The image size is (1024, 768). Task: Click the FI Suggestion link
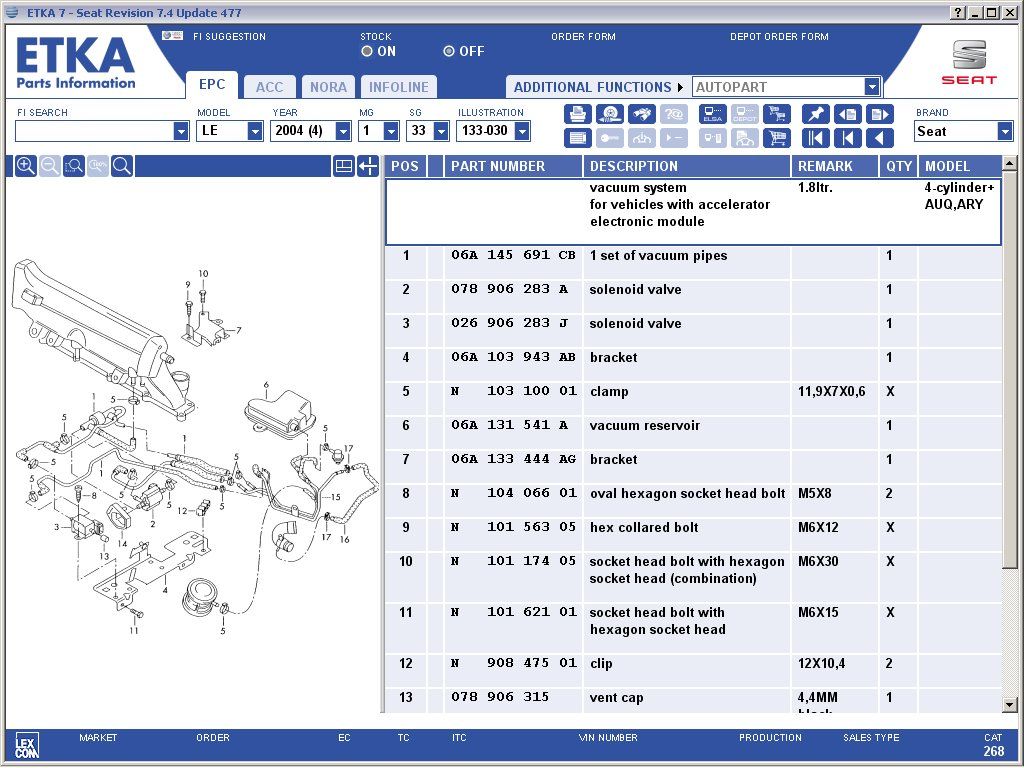(x=229, y=37)
